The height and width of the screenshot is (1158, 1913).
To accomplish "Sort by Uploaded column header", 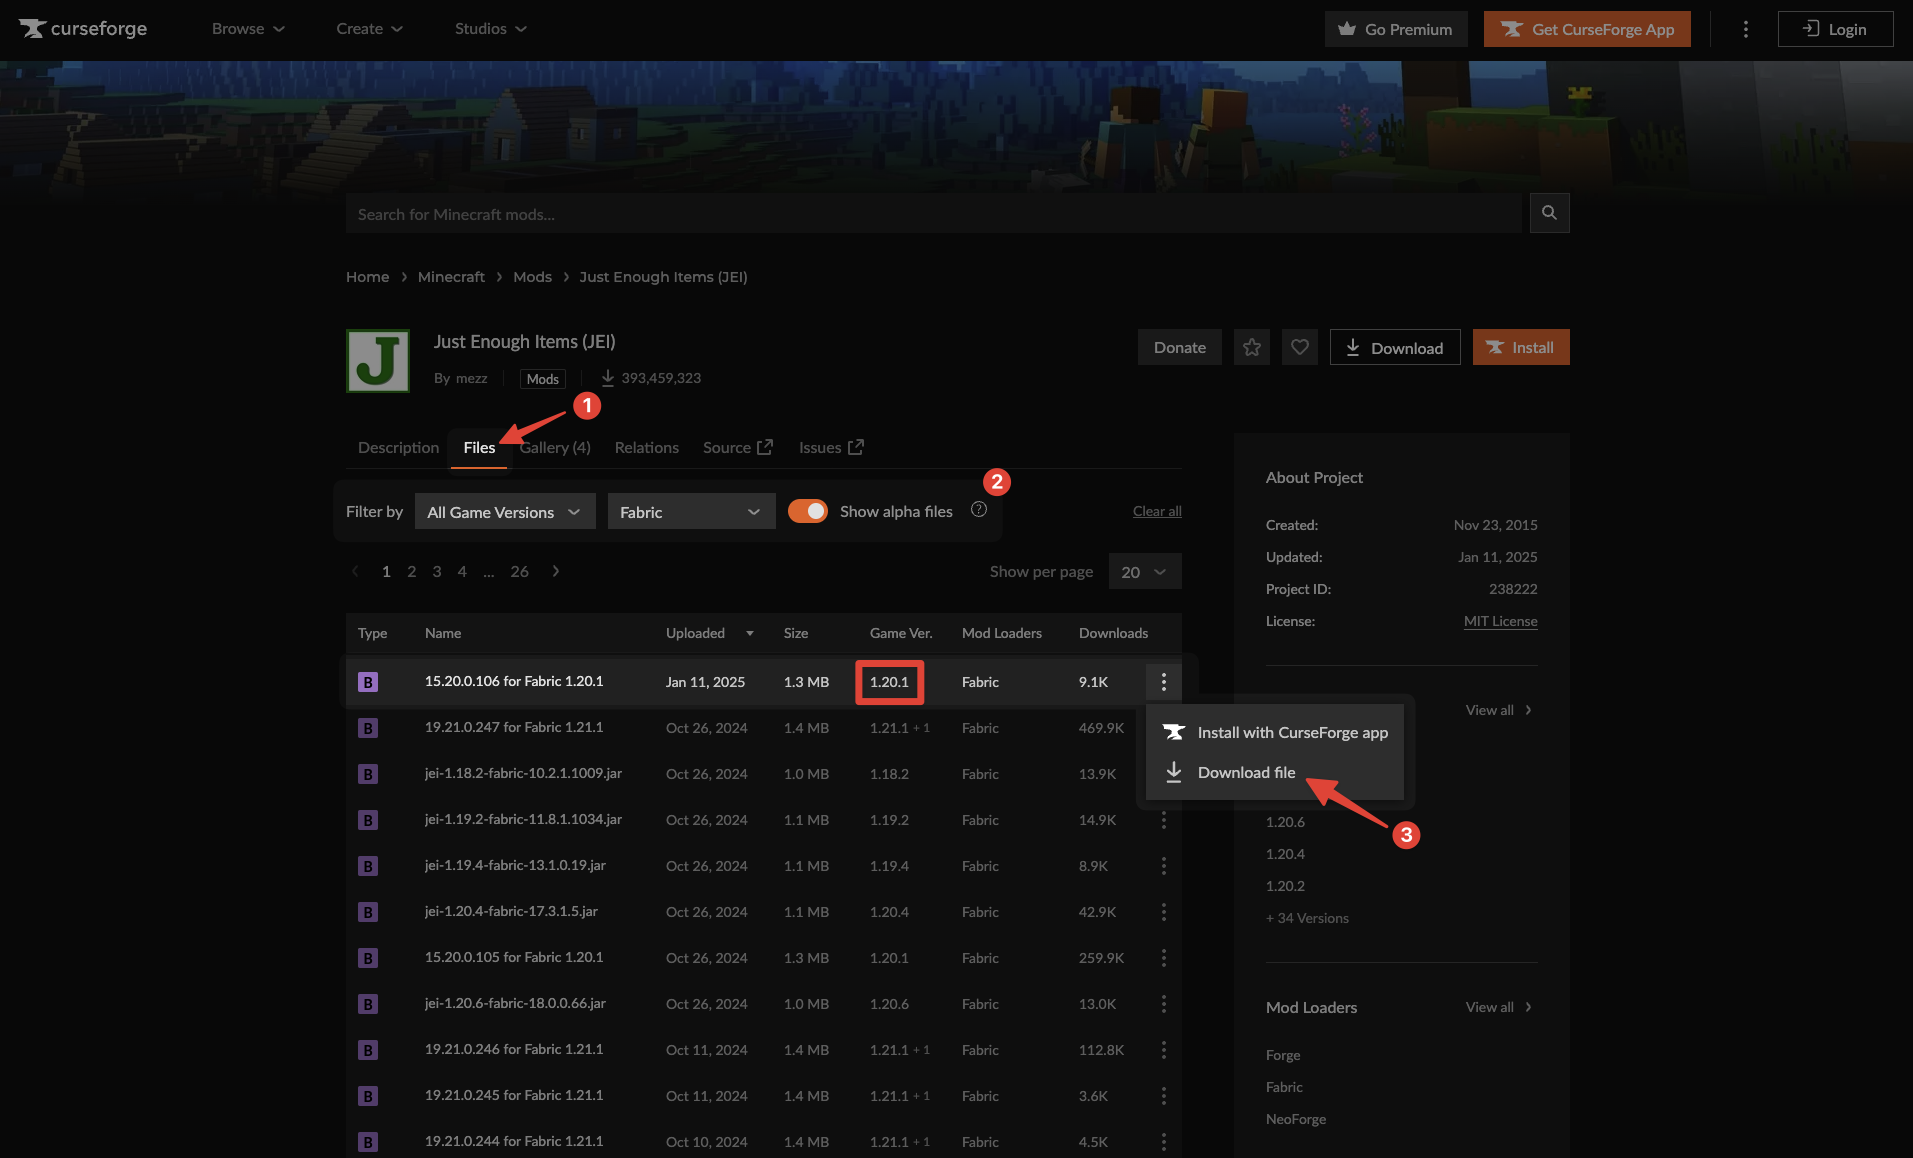I will pyautogui.click(x=709, y=633).
